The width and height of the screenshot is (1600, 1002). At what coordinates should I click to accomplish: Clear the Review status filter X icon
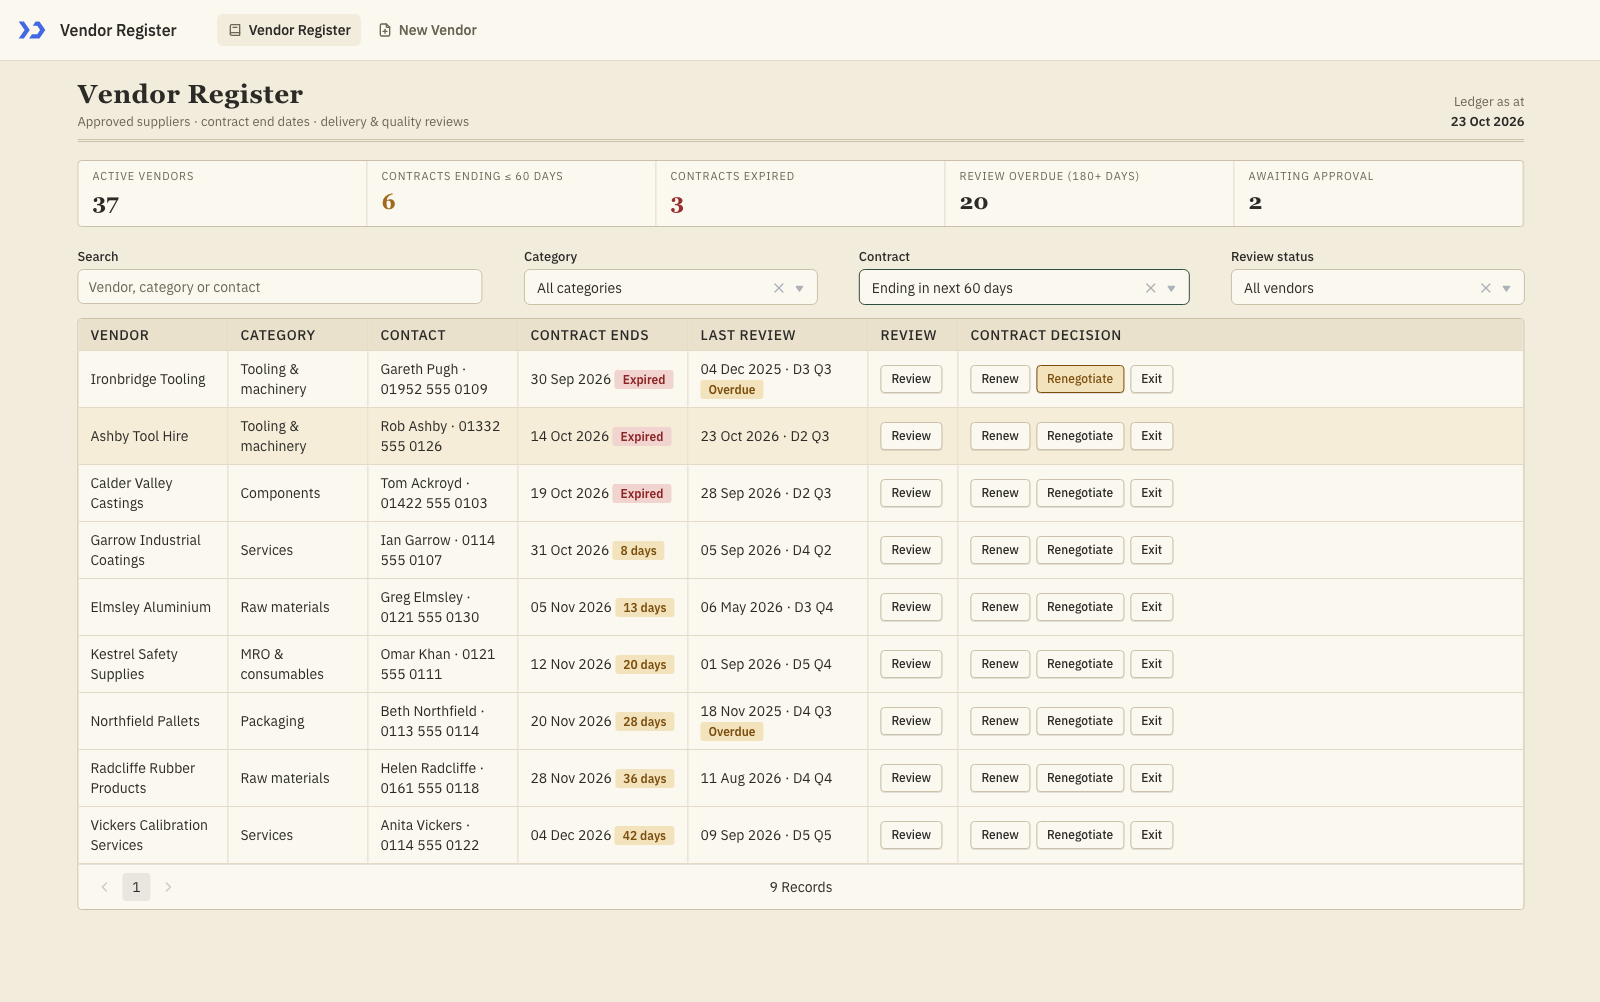1486,288
